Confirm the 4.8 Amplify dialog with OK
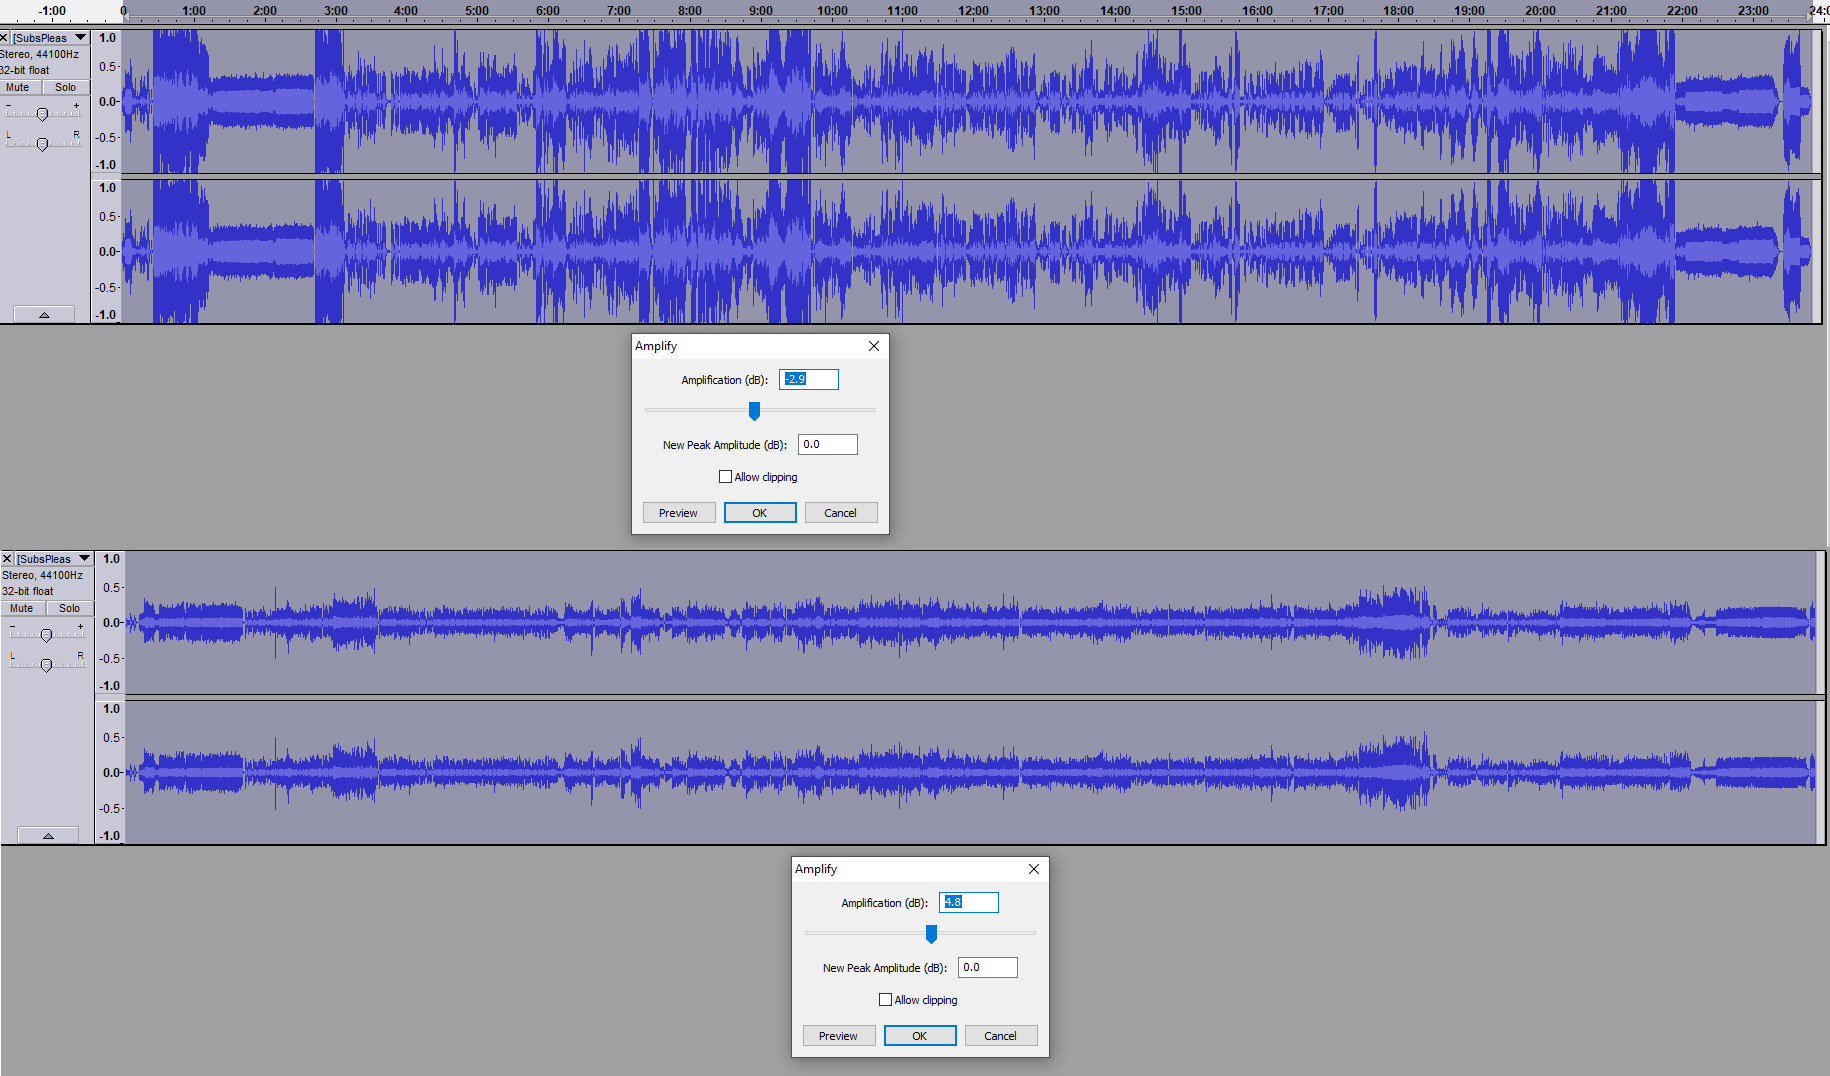 click(x=920, y=1036)
